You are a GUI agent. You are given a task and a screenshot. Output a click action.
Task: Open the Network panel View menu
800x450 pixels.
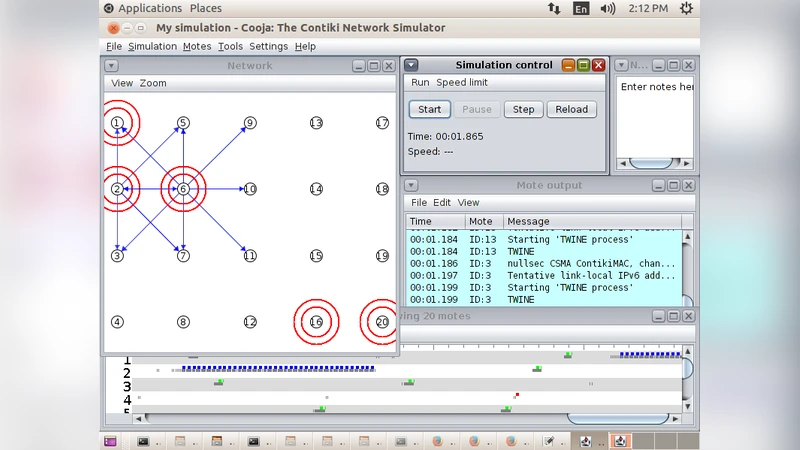[x=122, y=83]
